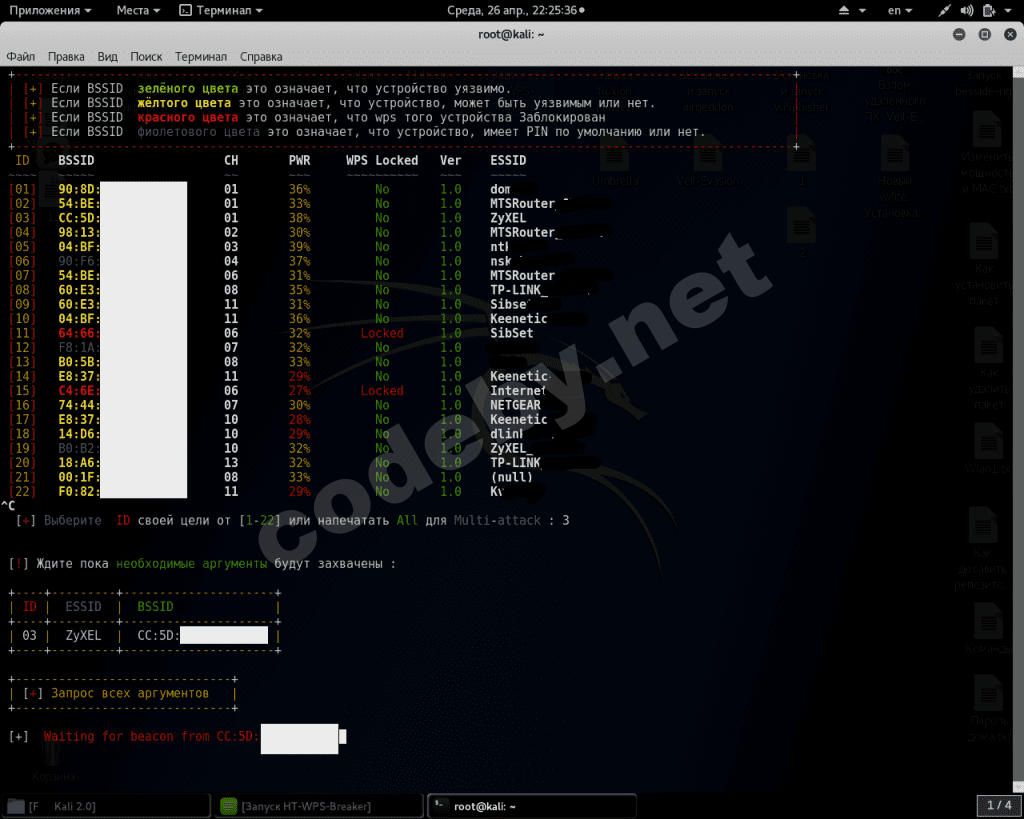Click the [22] ID in the last row
Viewport: 1024px width, 819px height.
coord(22,491)
